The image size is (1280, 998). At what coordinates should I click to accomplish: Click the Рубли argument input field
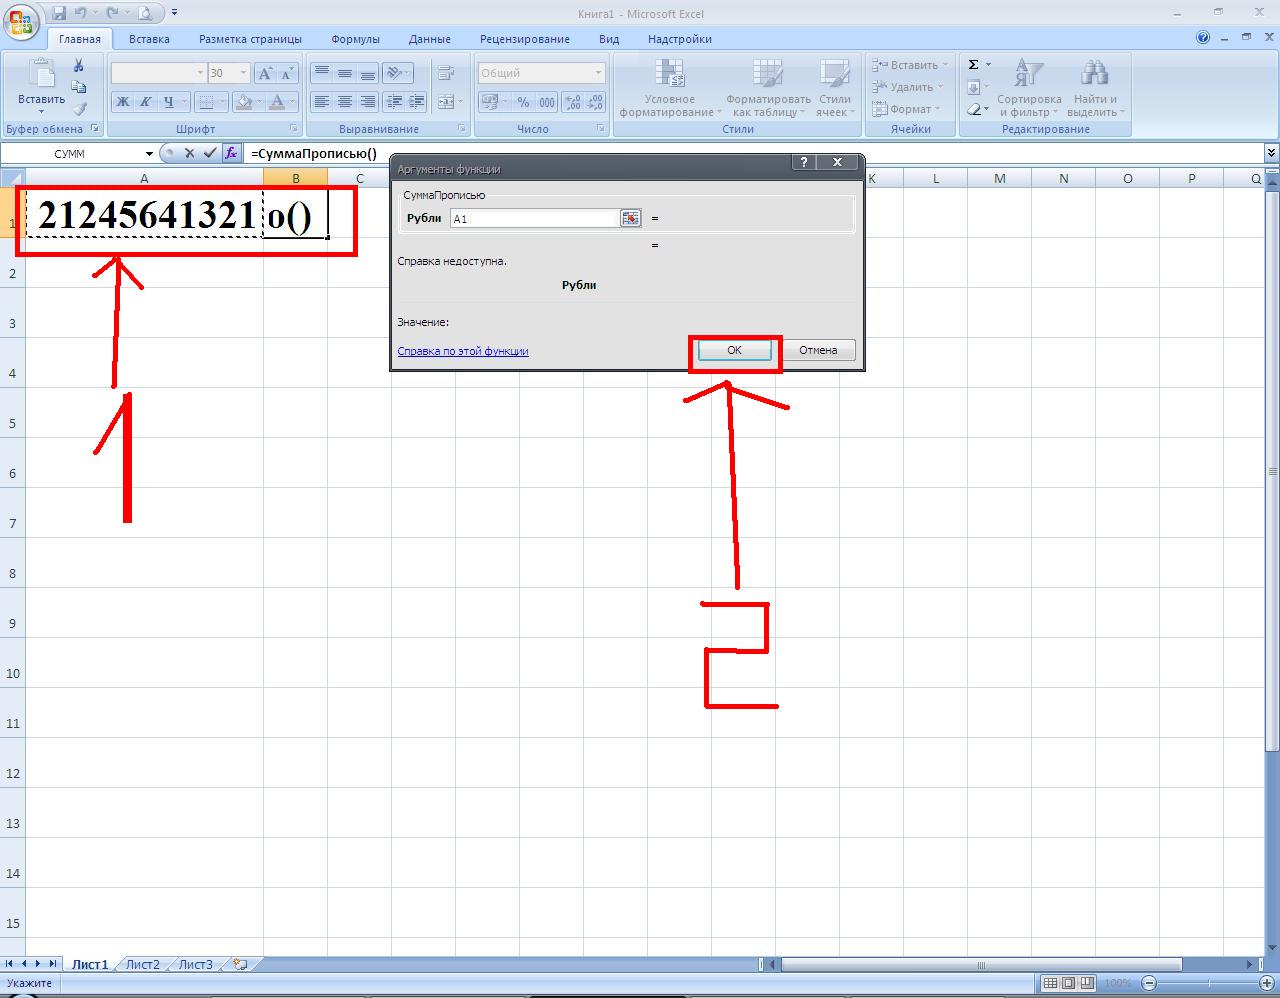pos(534,218)
